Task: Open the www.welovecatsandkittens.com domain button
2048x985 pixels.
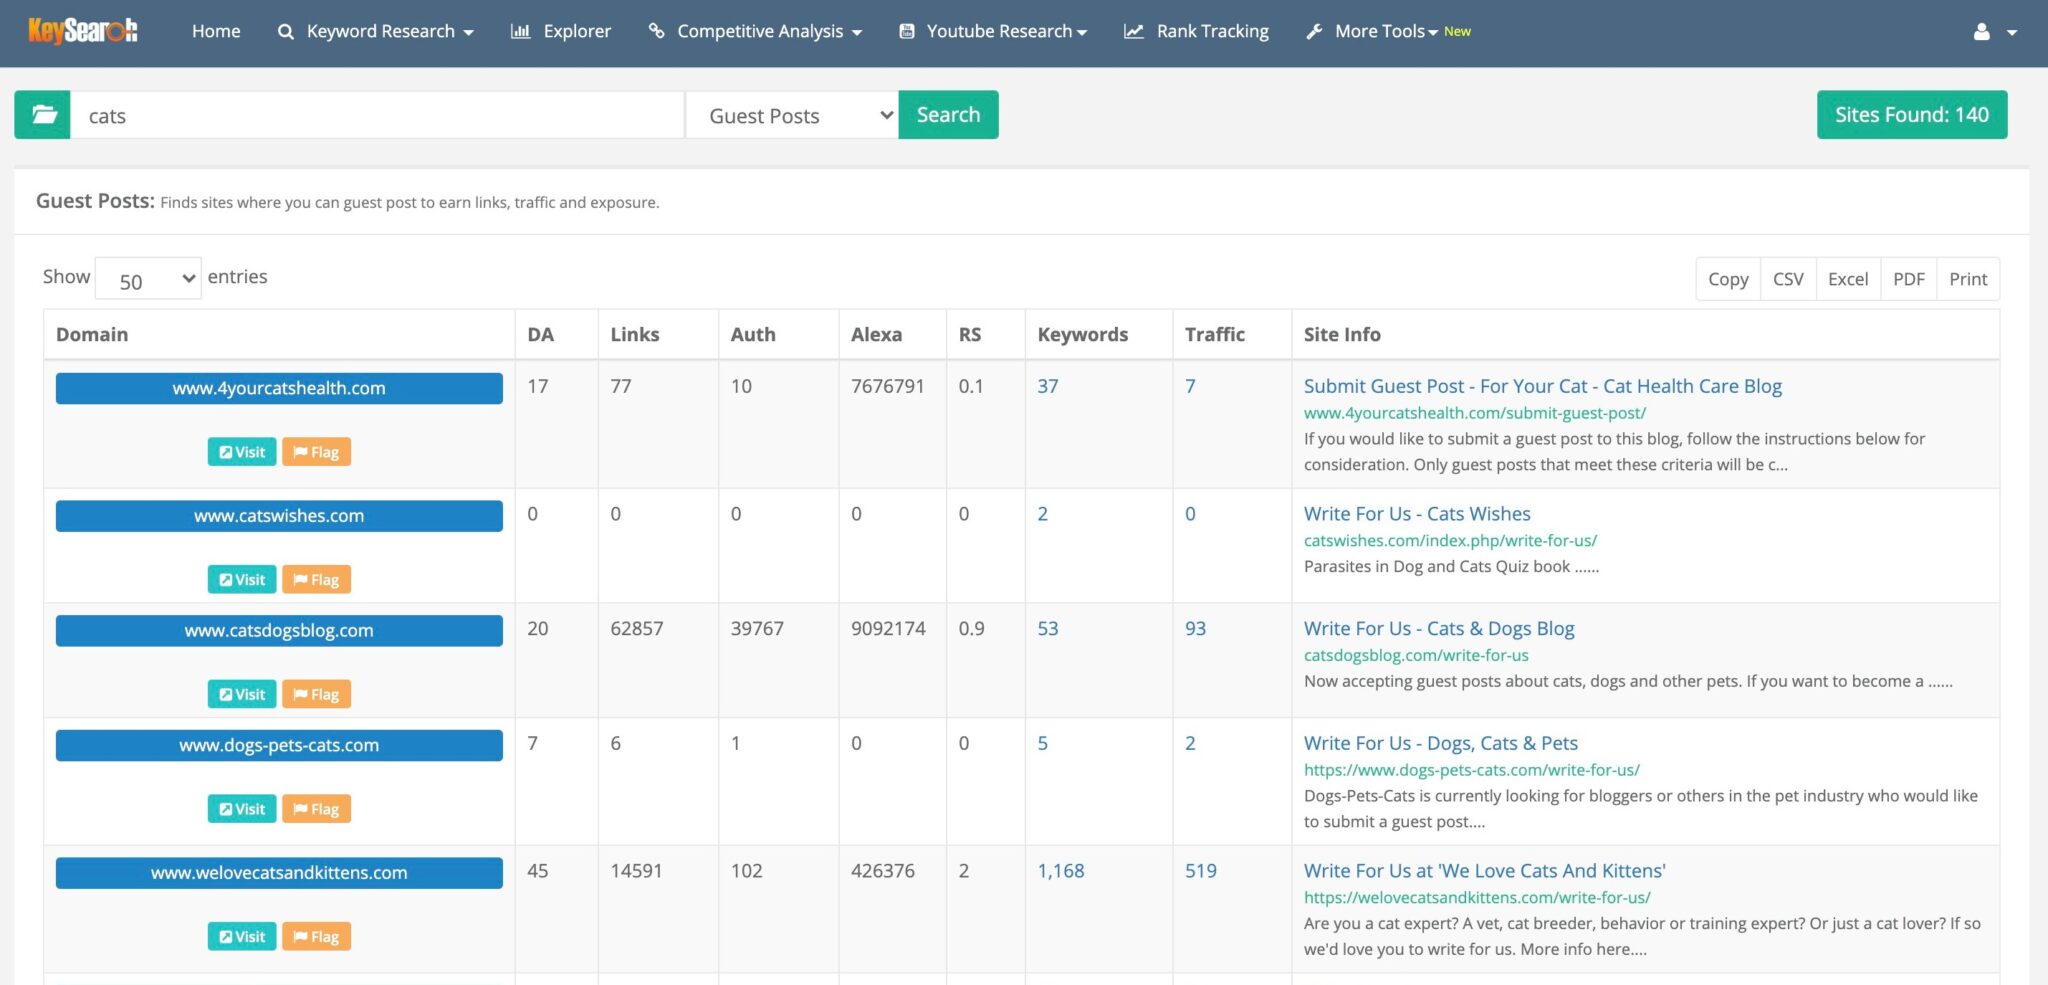Action: tap(279, 873)
